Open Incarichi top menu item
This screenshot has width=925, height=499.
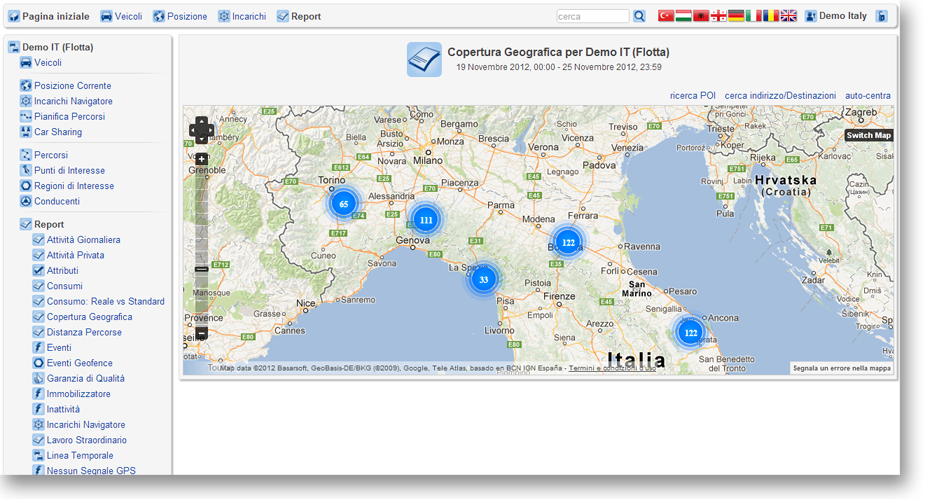[242, 17]
